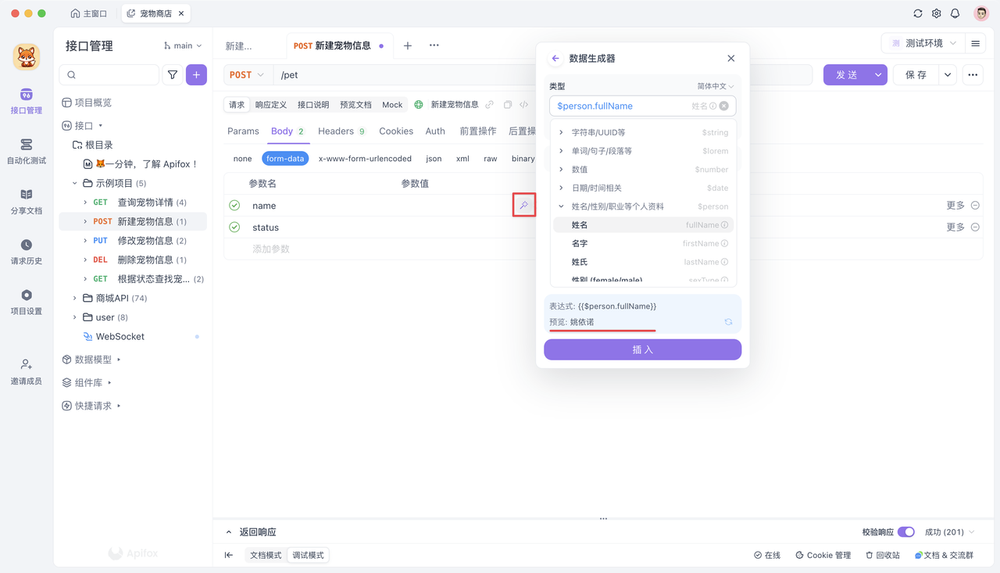Screen dimensions: 1000x573
Task: Toggle the 校验响应 switch
Action: pyautogui.click(x=905, y=532)
